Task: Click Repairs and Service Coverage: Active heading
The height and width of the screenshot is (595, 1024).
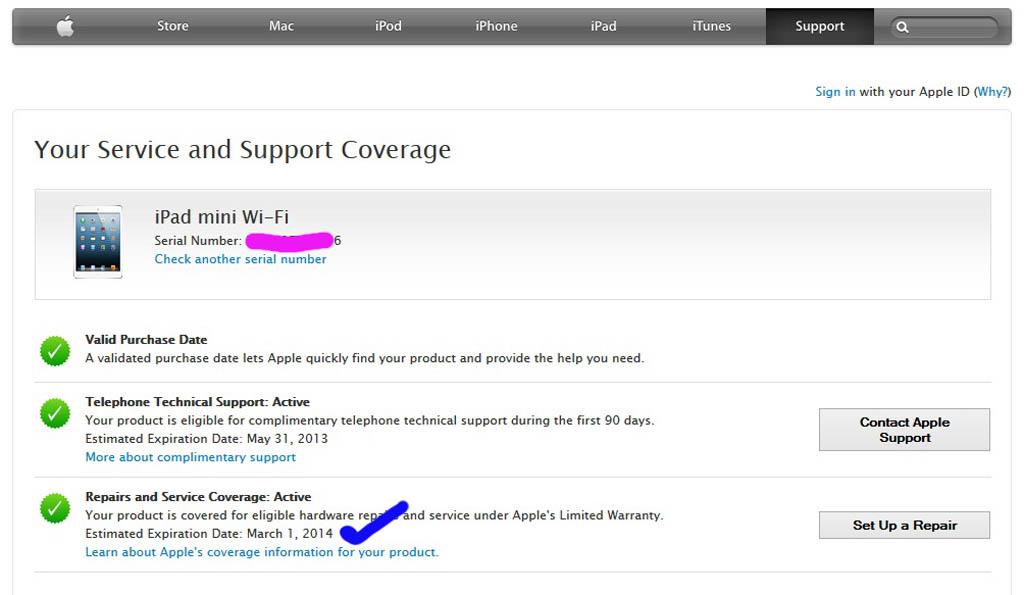Action: [199, 496]
